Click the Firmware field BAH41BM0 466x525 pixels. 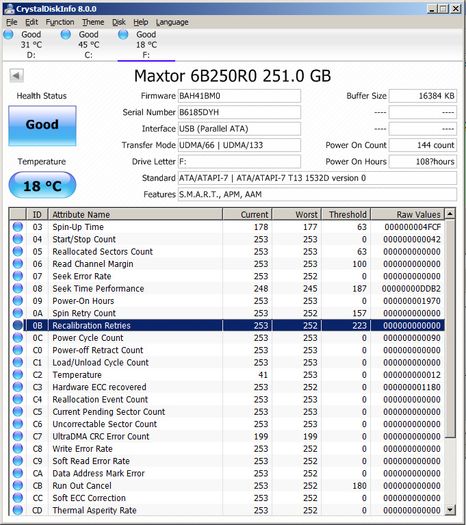(x=239, y=96)
